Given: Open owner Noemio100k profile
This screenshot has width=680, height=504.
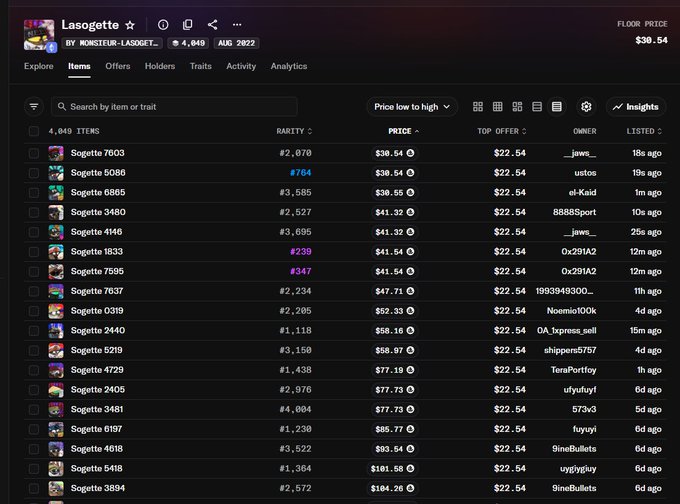Looking at the screenshot, I should pyautogui.click(x=571, y=311).
